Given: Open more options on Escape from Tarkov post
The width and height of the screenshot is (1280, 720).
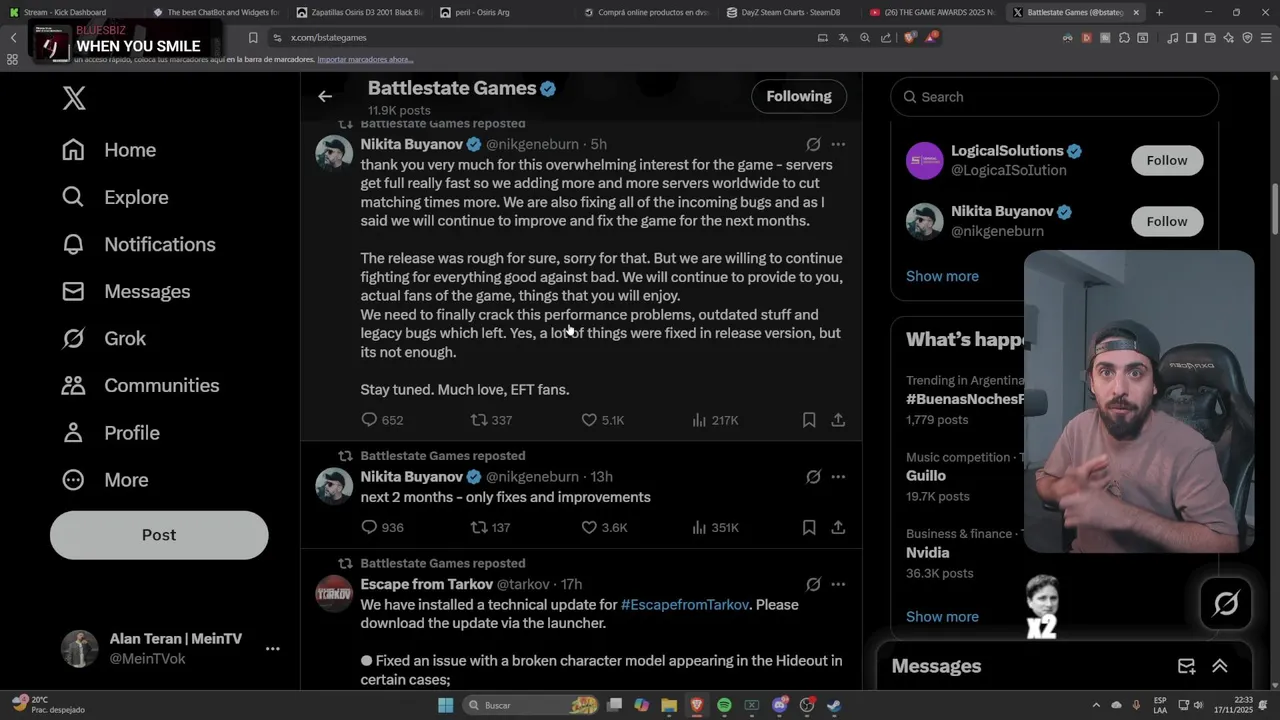Looking at the screenshot, I should click(x=838, y=584).
